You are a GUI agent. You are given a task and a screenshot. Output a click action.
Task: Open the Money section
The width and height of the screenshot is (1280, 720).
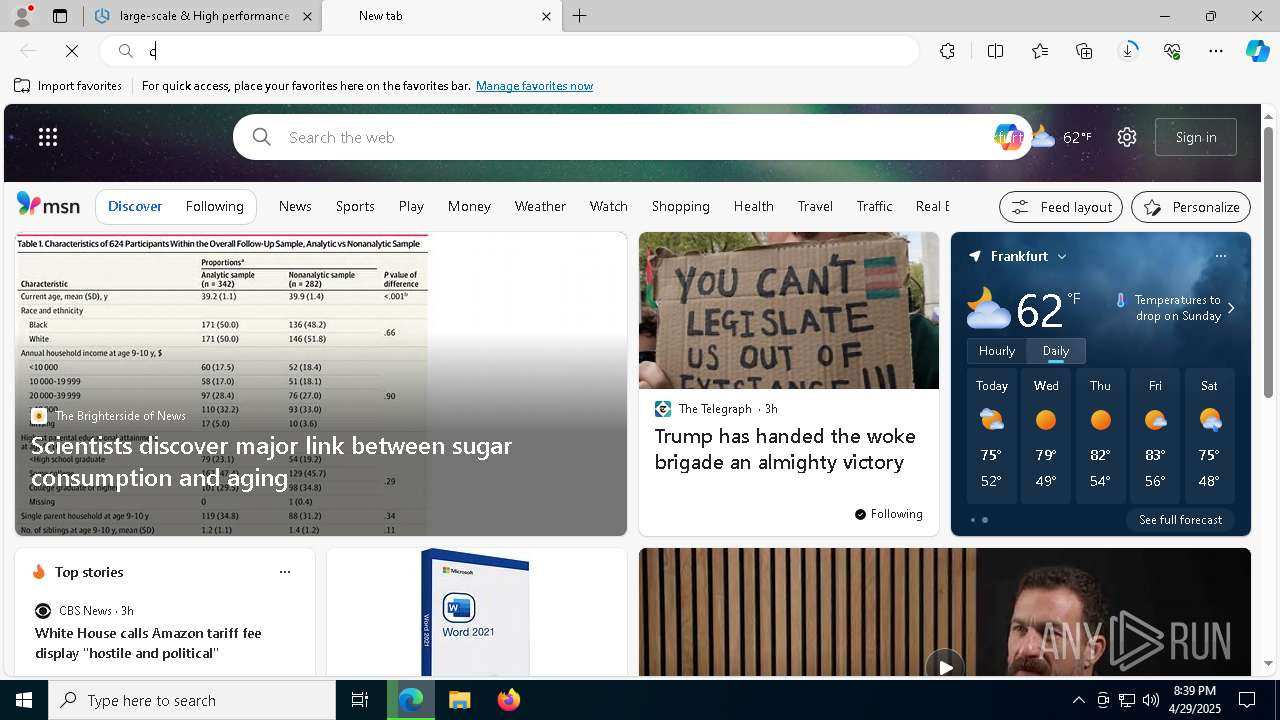pos(469,206)
